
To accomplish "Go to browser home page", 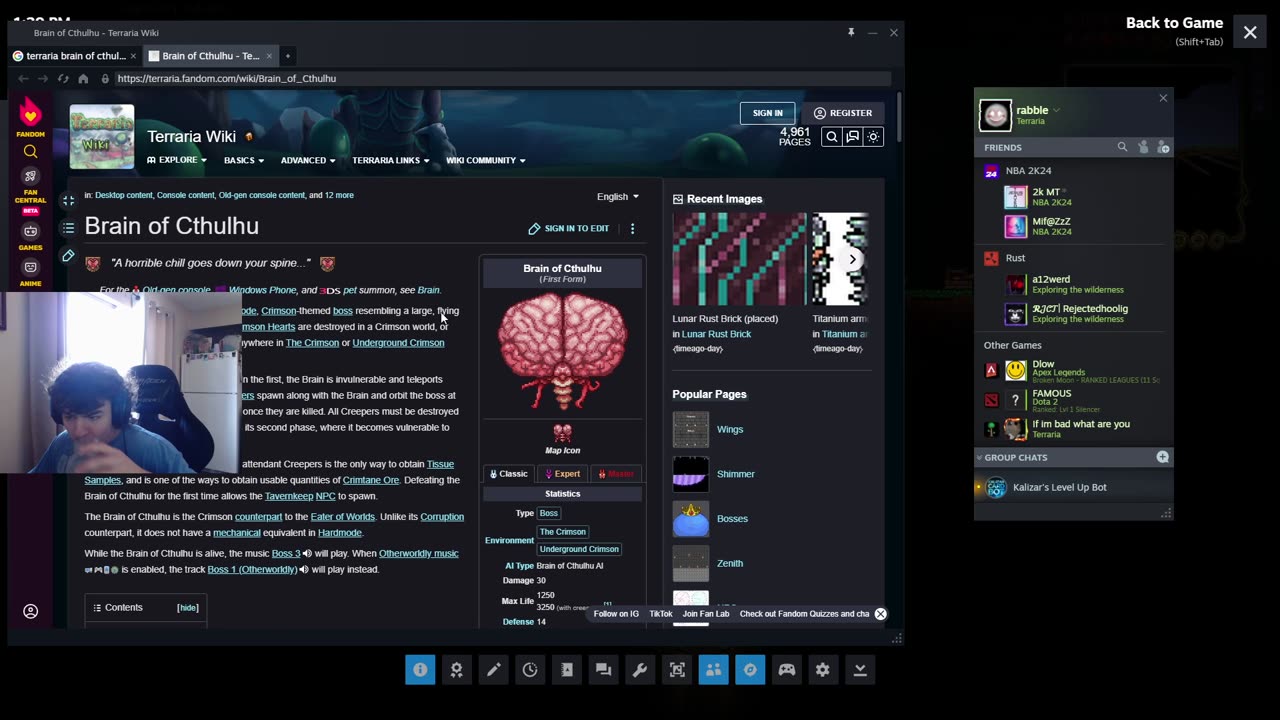I will click(x=83, y=78).
